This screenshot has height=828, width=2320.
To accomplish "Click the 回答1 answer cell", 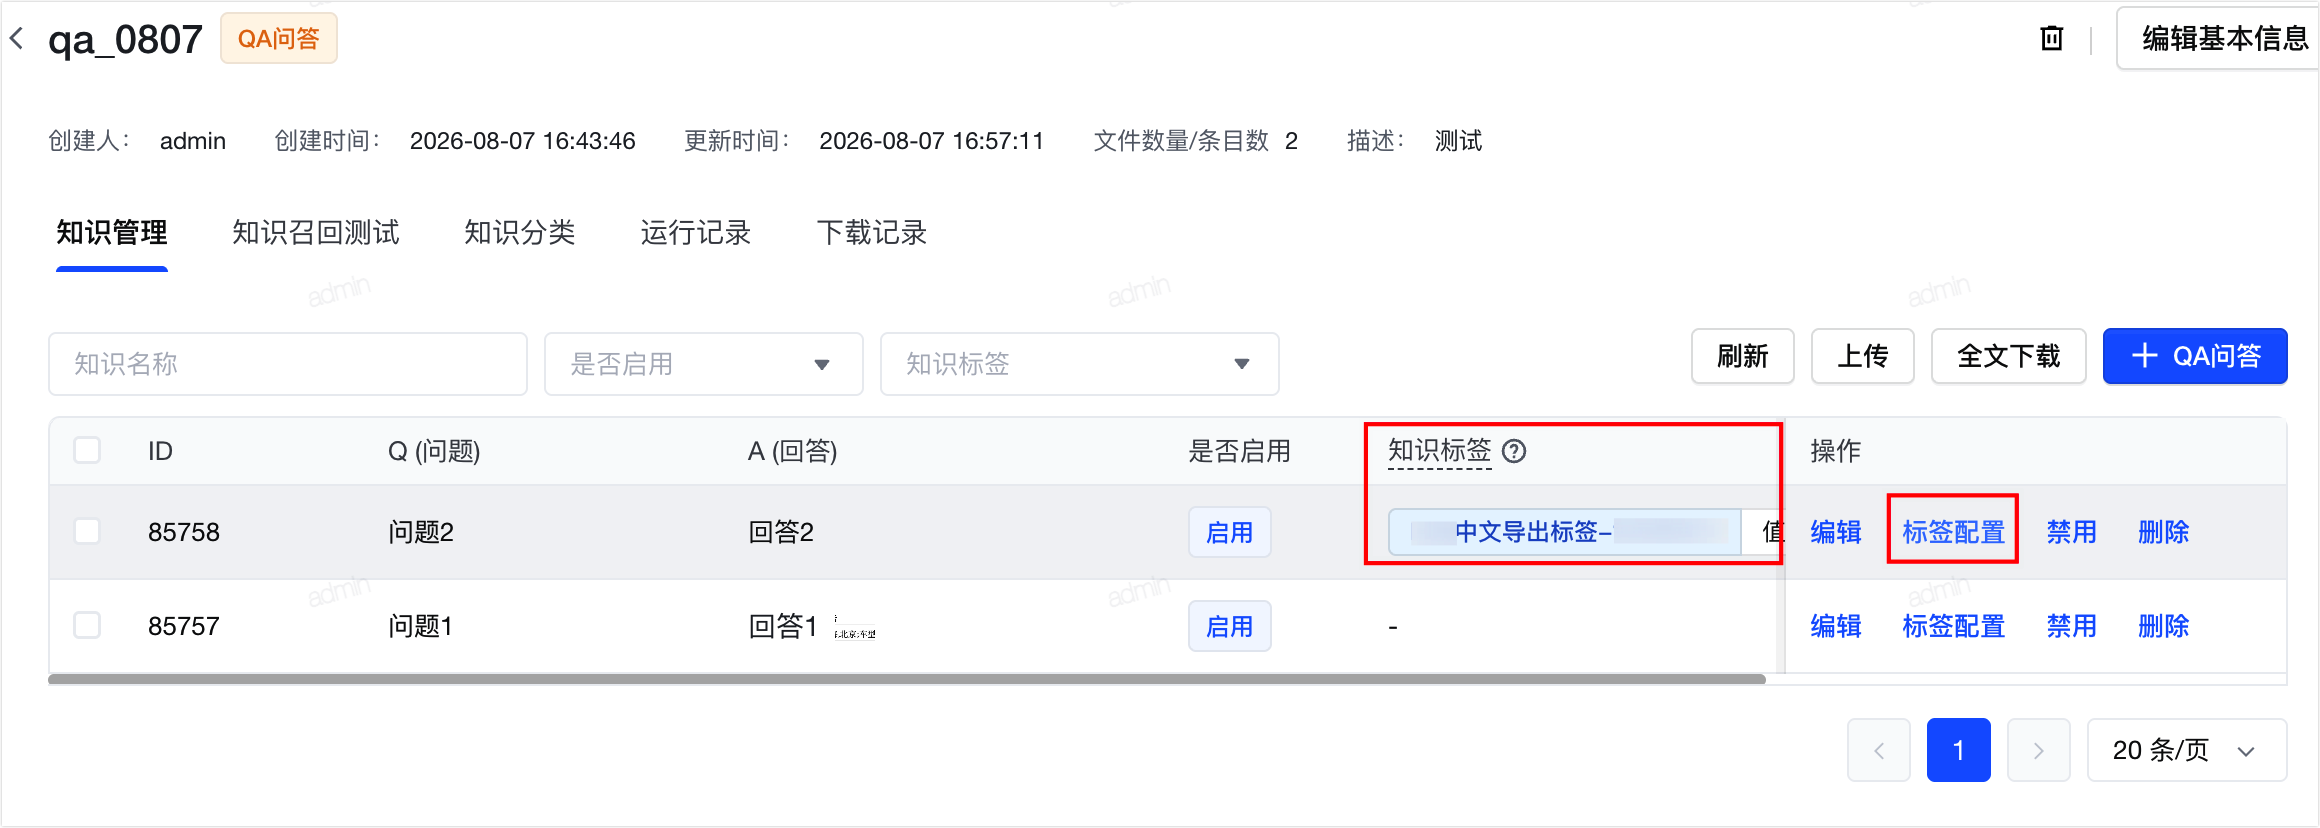I will [783, 626].
